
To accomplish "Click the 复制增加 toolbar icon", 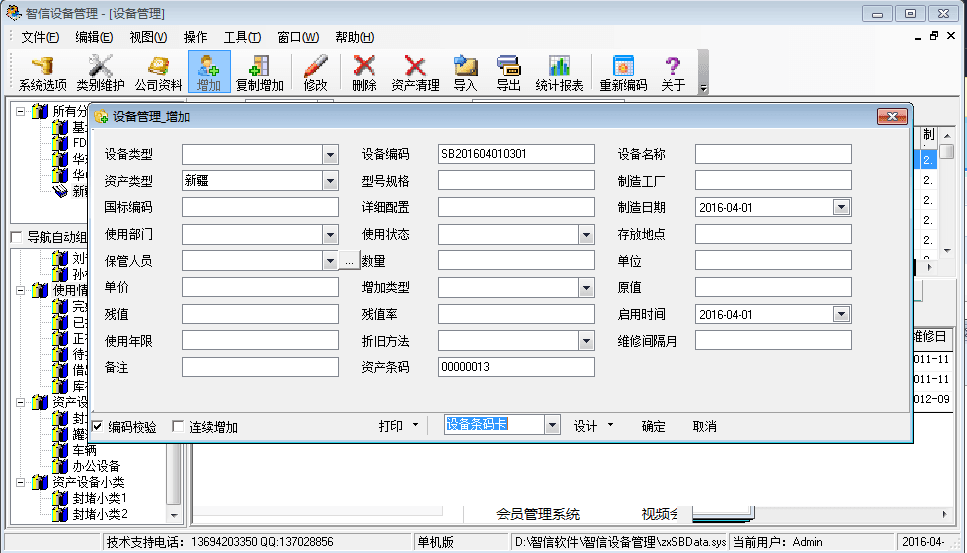I will pos(259,72).
